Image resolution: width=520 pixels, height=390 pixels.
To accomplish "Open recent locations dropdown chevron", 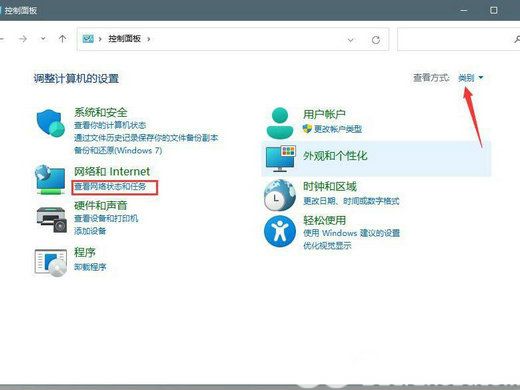I will pyautogui.click(x=43, y=39).
